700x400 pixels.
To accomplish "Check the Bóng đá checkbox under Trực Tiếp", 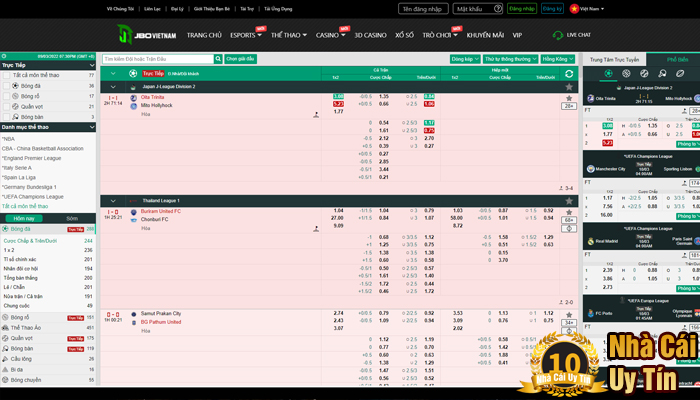I will [x=7, y=86].
